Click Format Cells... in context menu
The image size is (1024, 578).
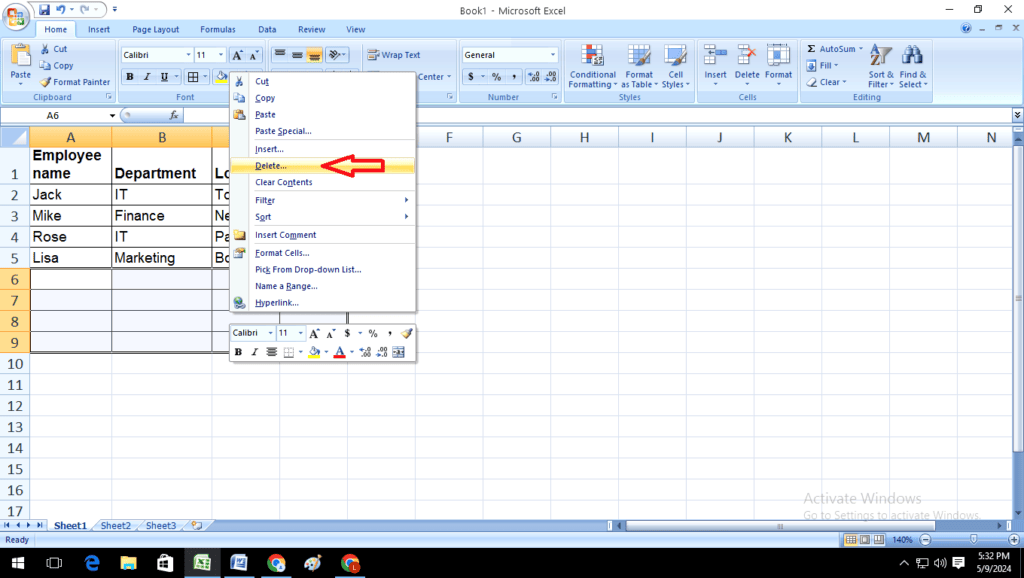(x=282, y=253)
